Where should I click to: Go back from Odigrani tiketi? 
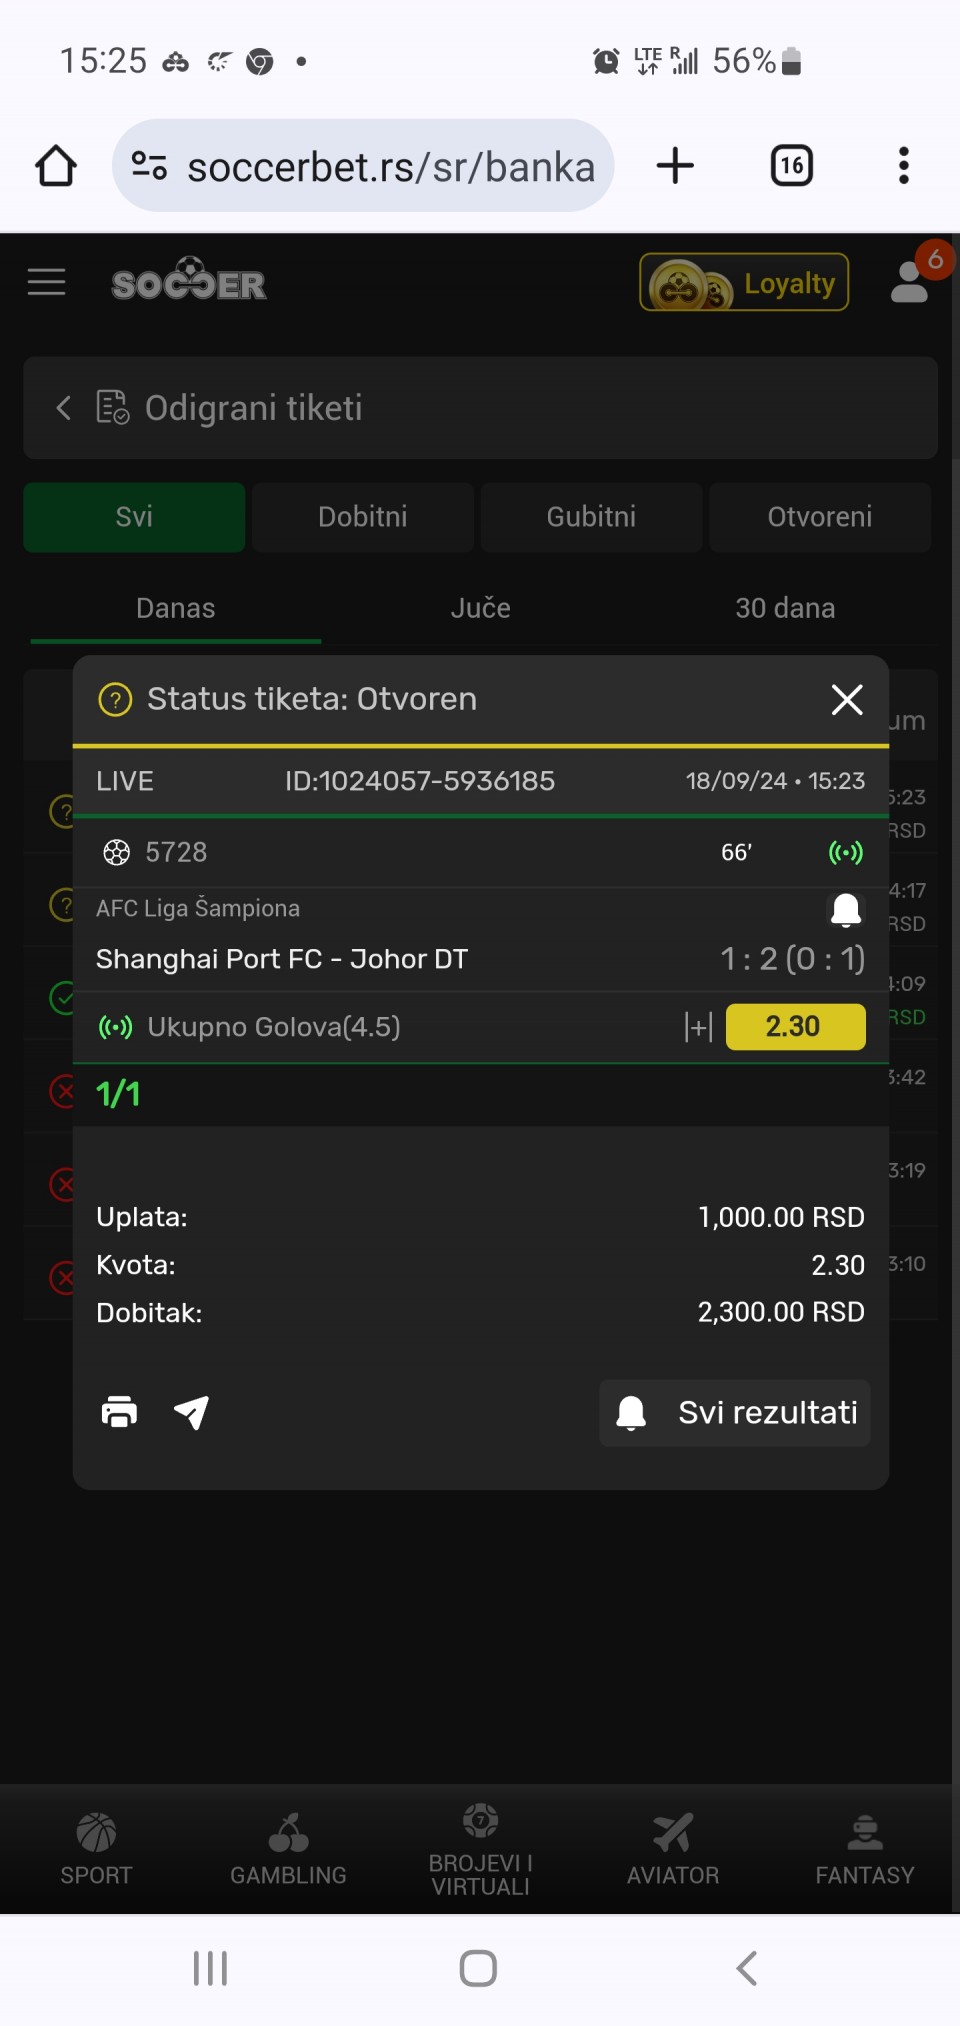64,408
